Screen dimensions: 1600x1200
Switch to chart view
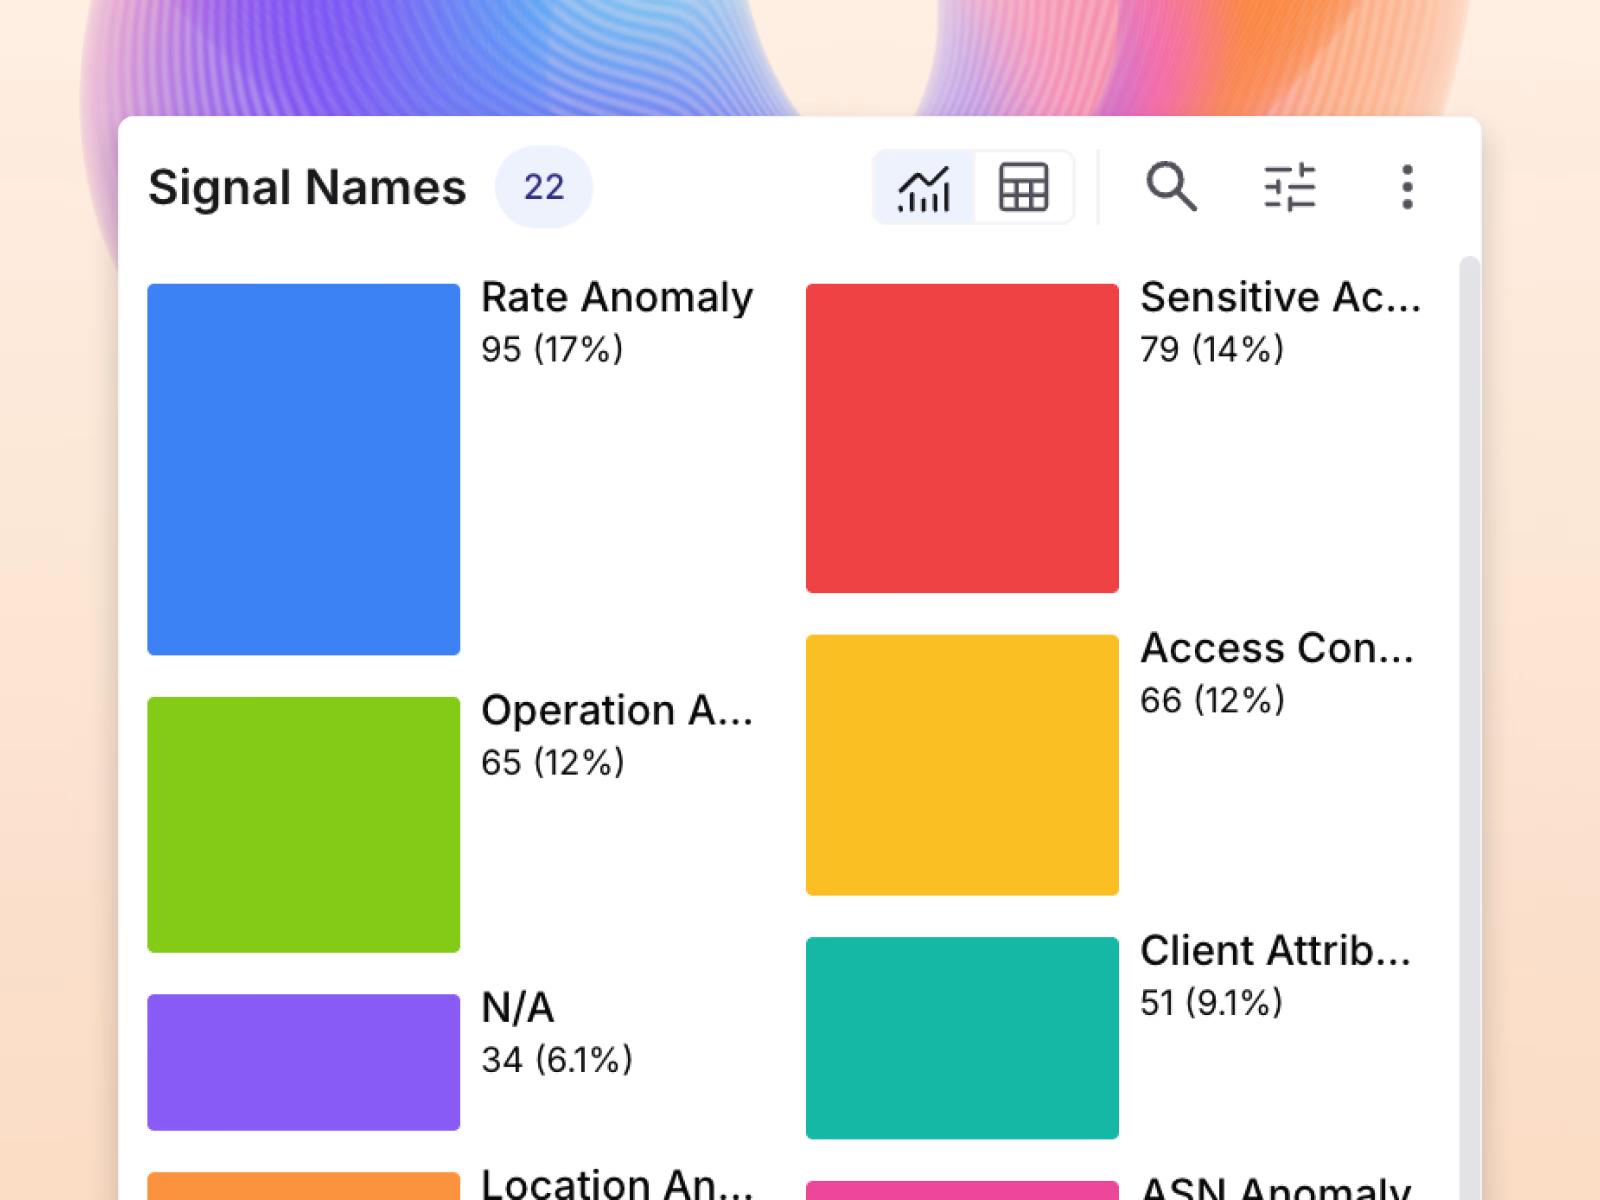[924, 187]
